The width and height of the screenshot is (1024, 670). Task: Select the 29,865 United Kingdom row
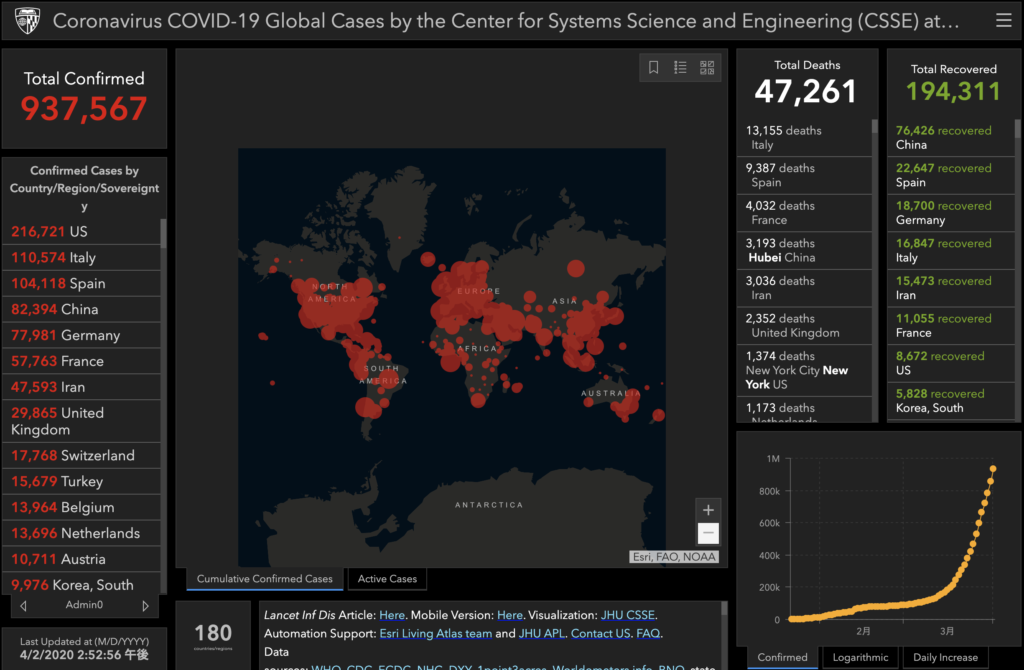[82, 421]
